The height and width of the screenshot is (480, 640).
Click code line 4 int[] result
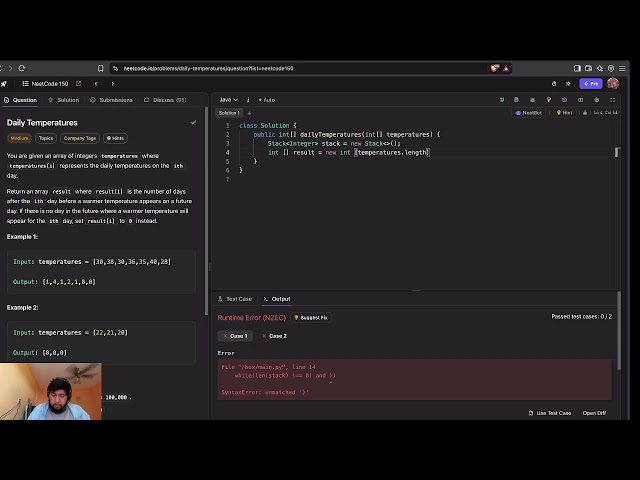tap(349, 152)
